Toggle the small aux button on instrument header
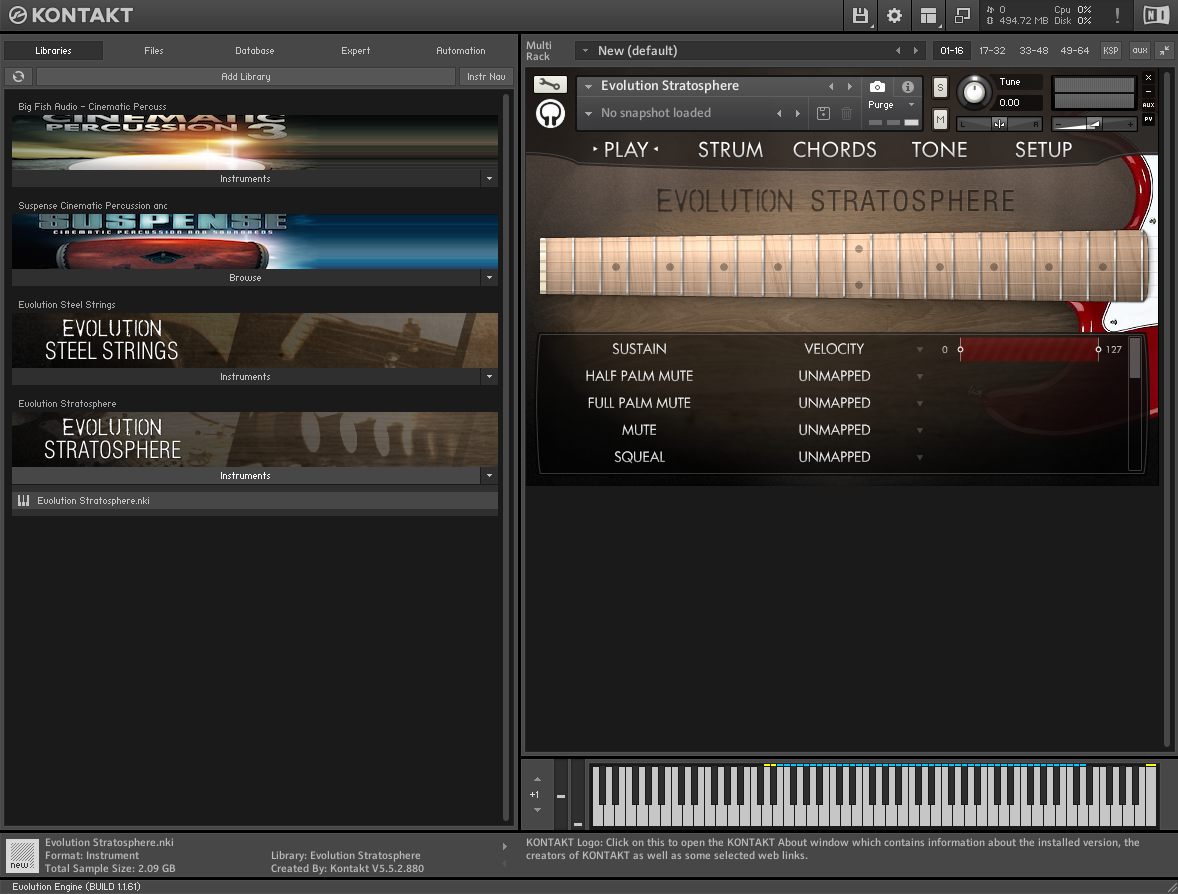 coord(1148,105)
